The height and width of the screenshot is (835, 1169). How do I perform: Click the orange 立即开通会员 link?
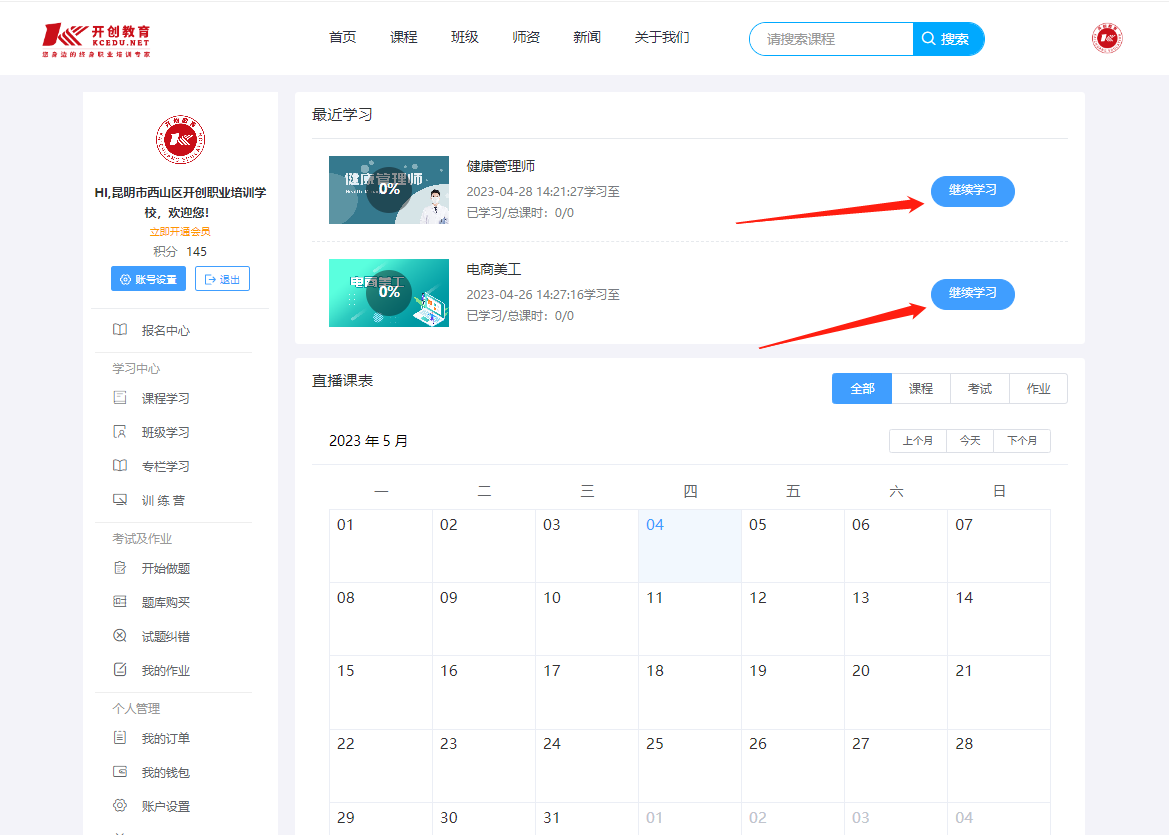[x=180, y=232]
